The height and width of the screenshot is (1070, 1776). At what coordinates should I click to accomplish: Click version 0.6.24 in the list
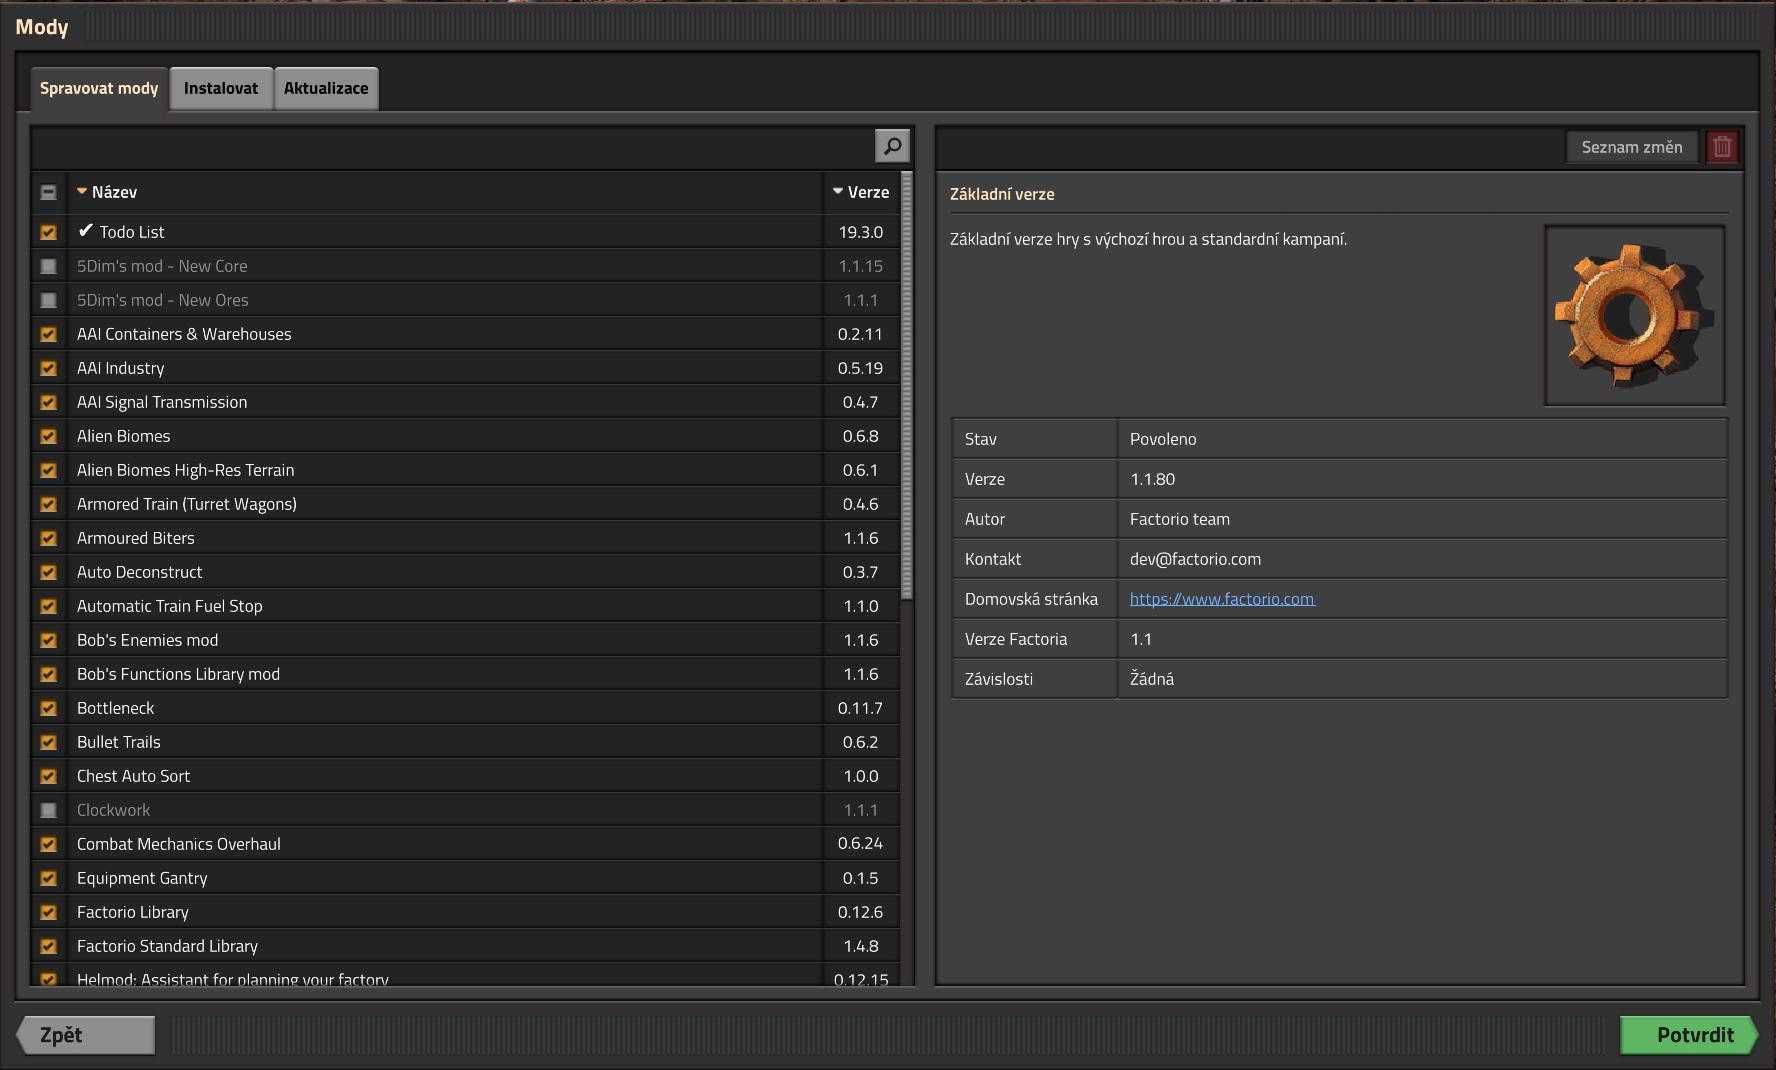pos(860,844)
